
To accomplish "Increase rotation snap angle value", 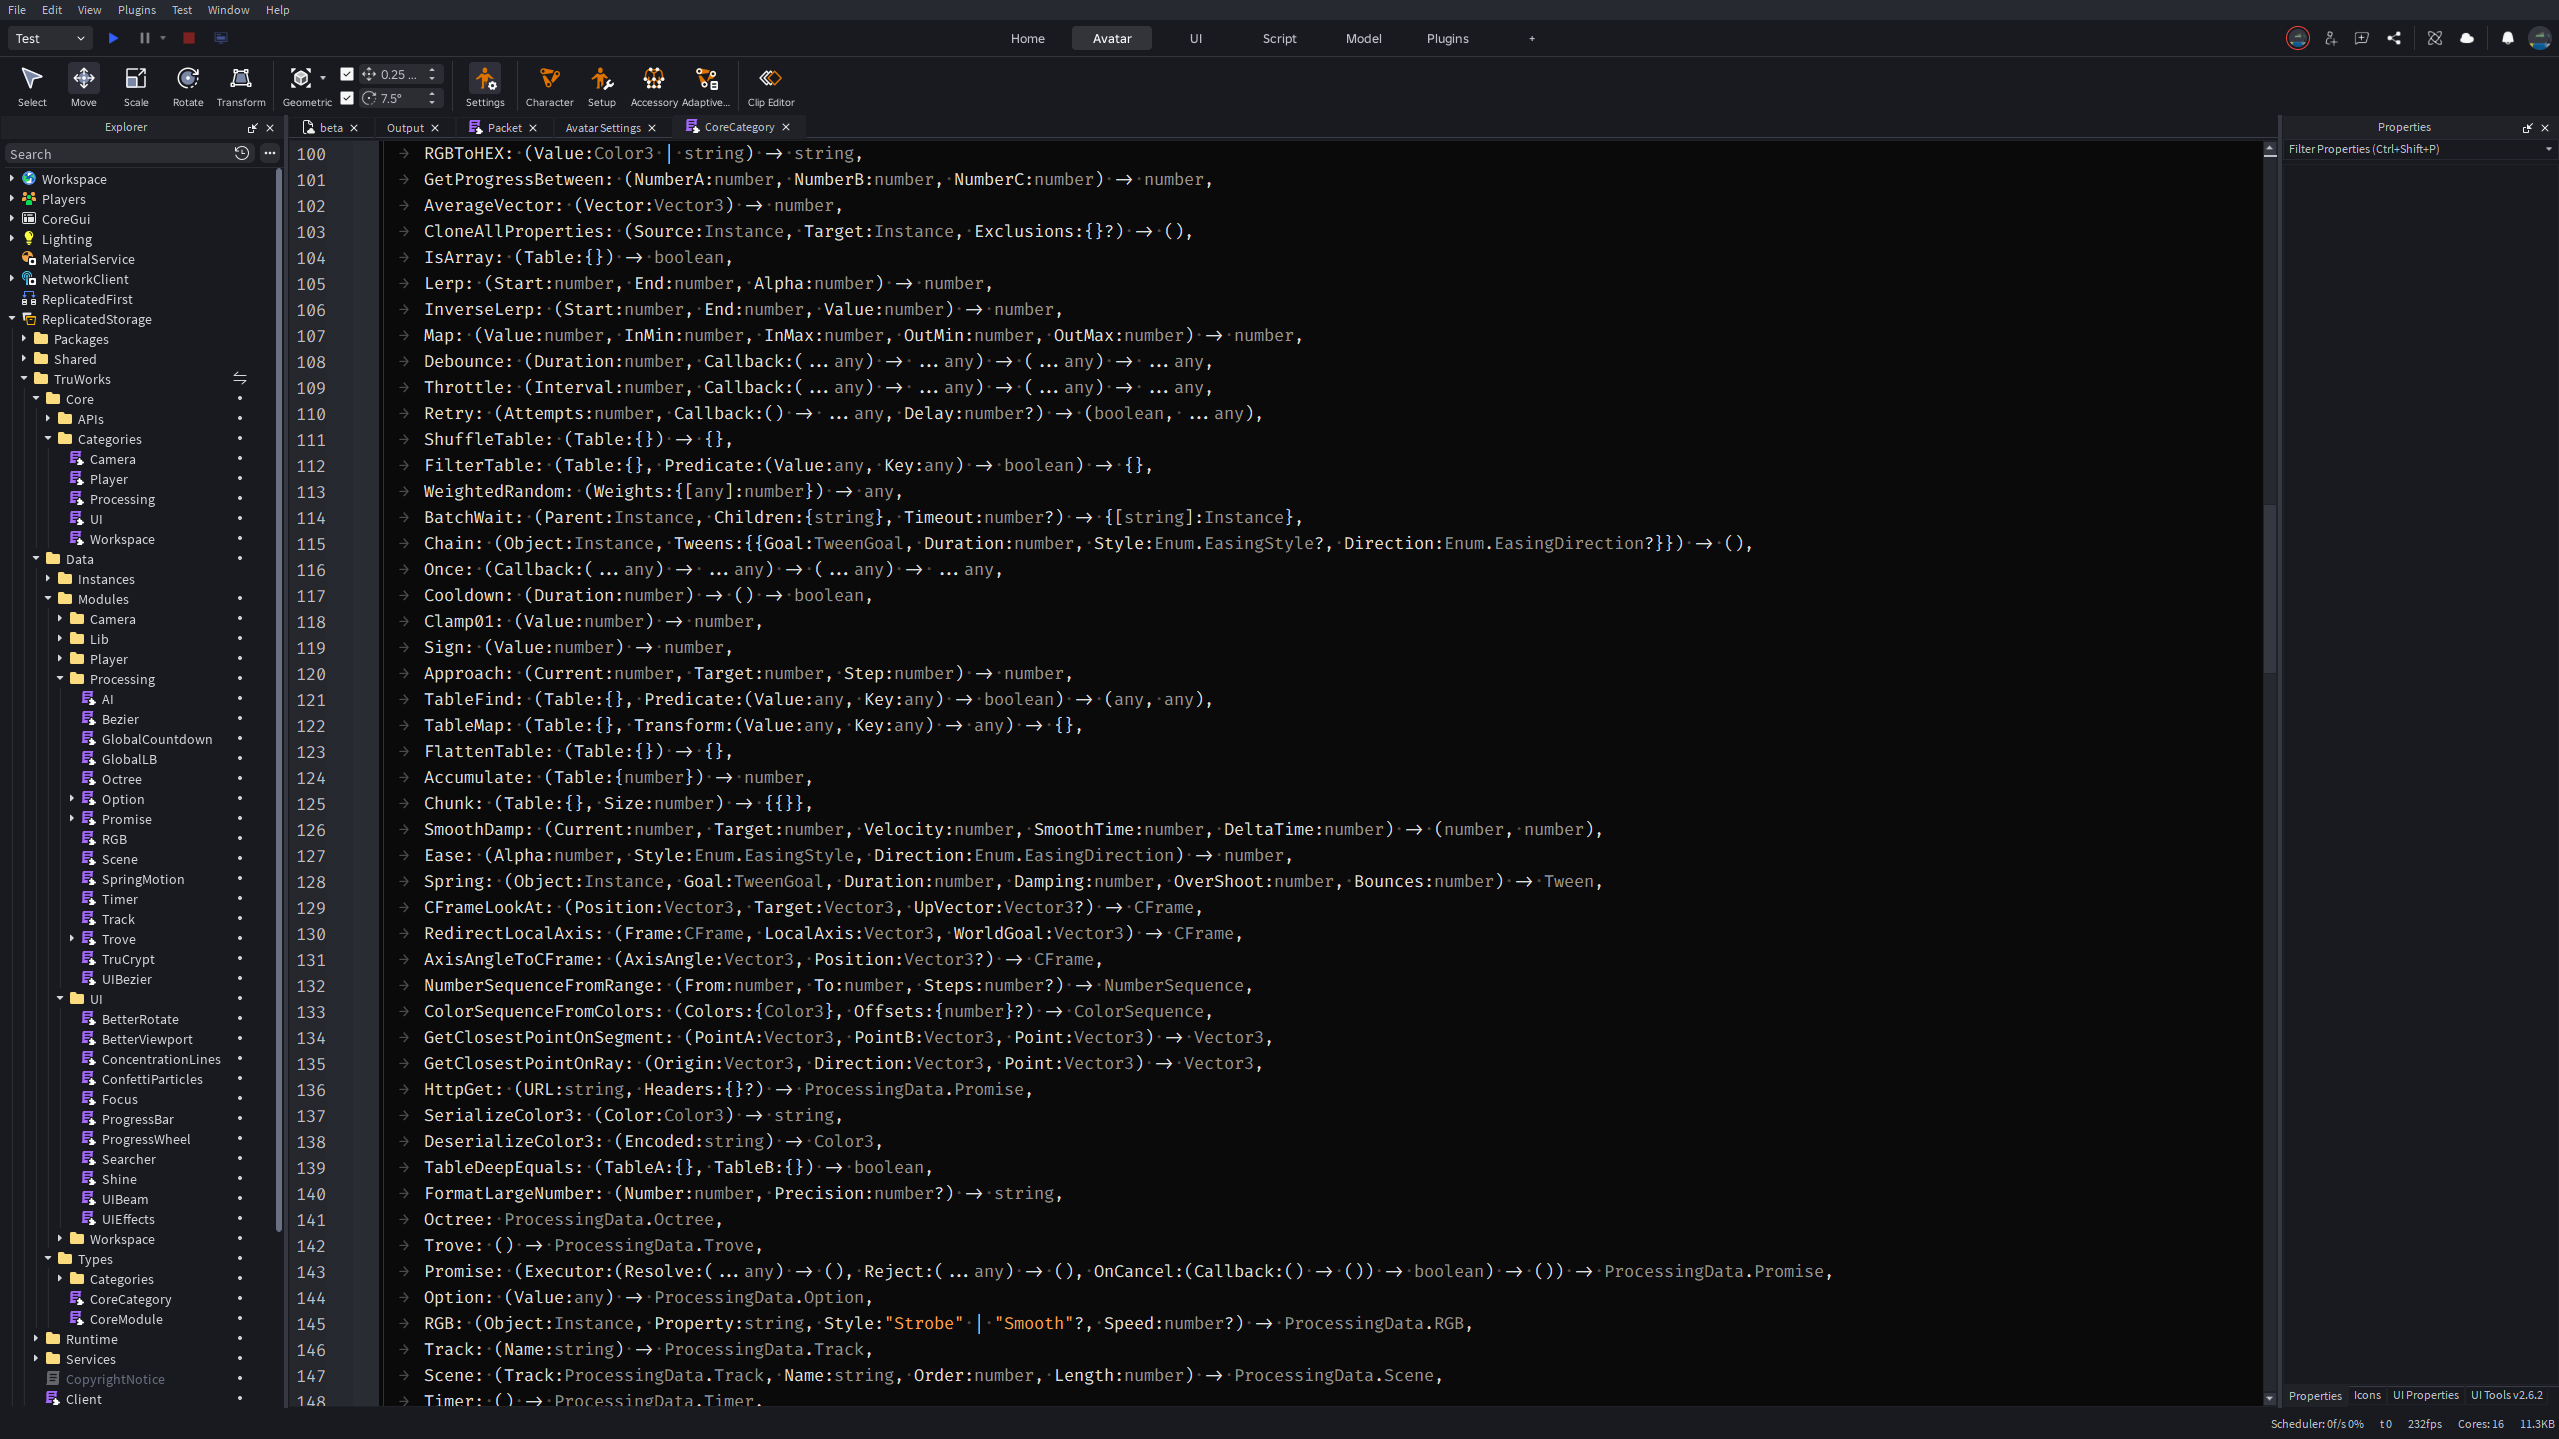I will (x=432, y=94).
